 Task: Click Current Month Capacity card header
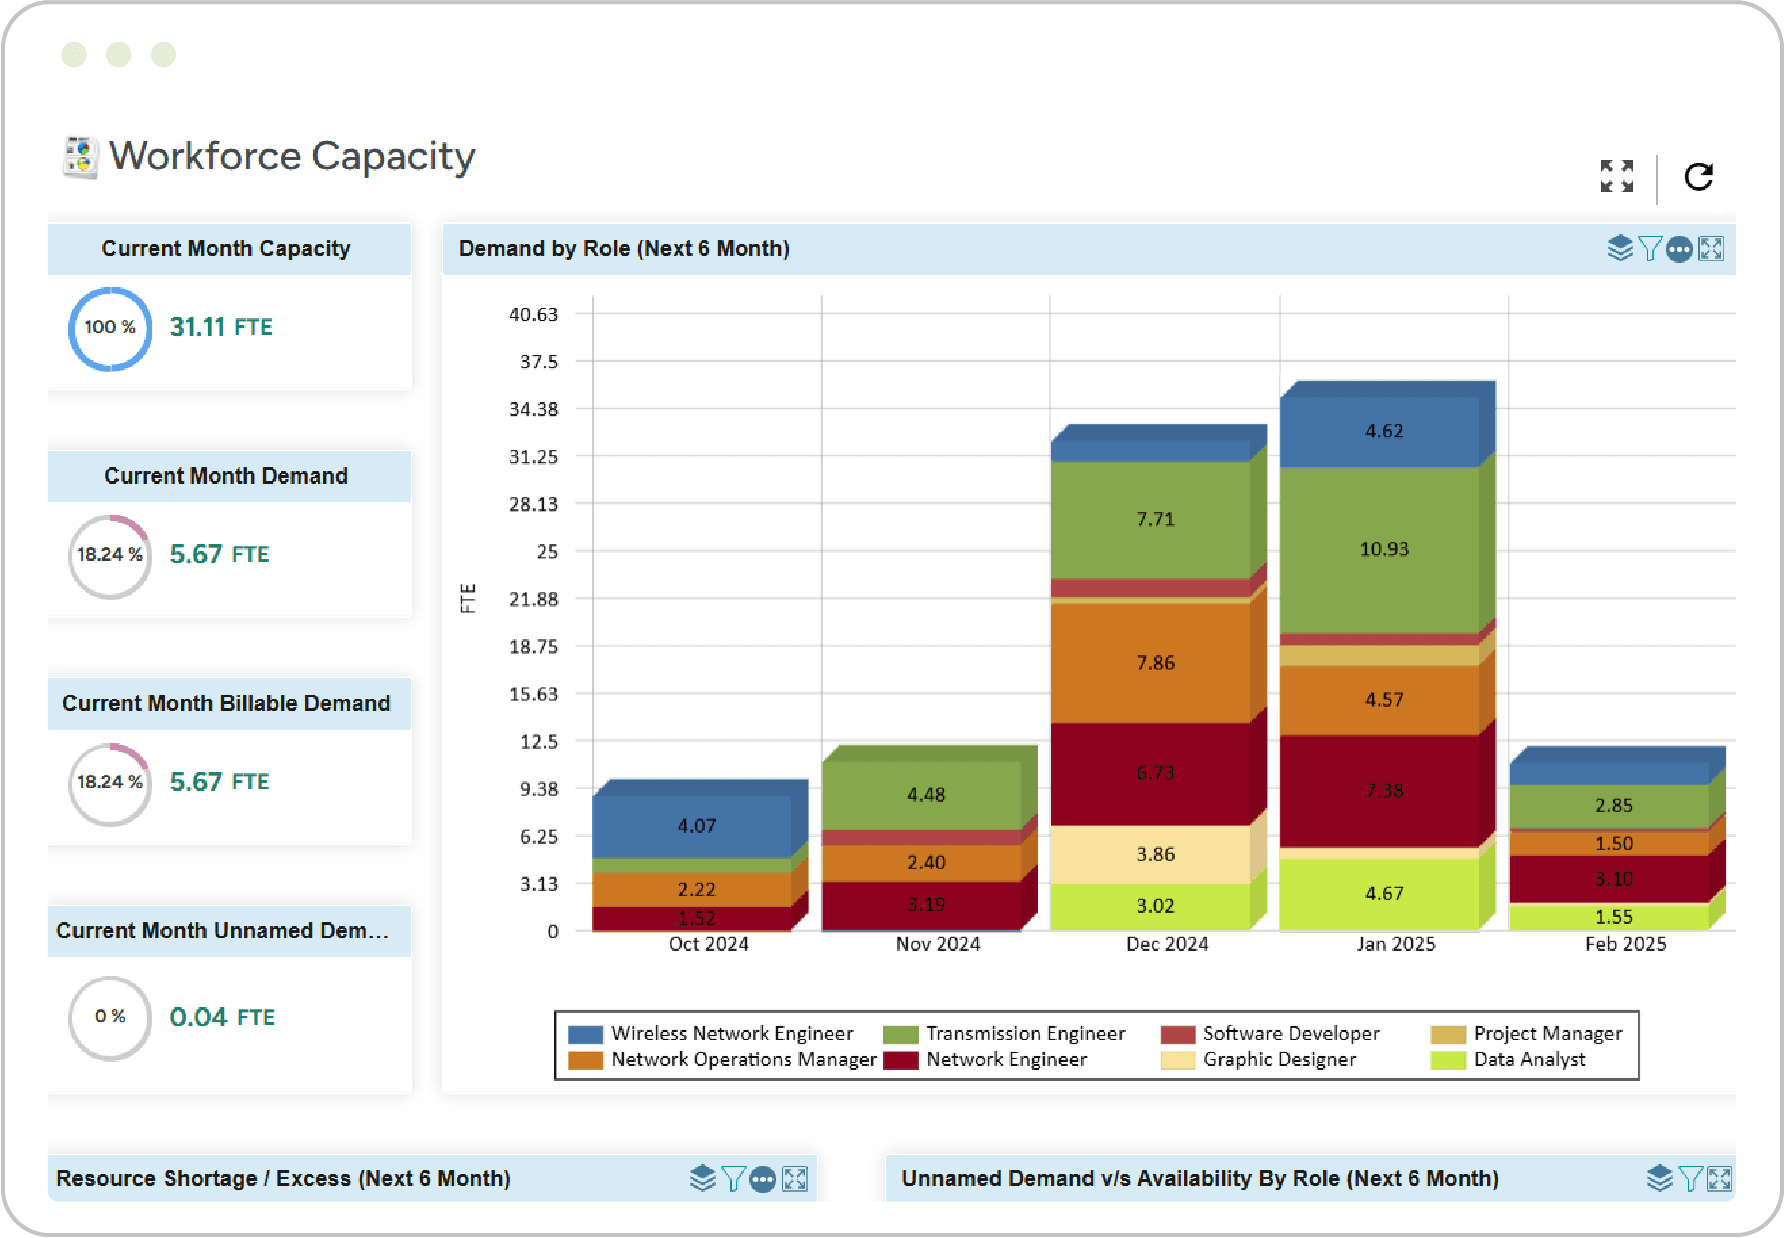pos(229,249)
